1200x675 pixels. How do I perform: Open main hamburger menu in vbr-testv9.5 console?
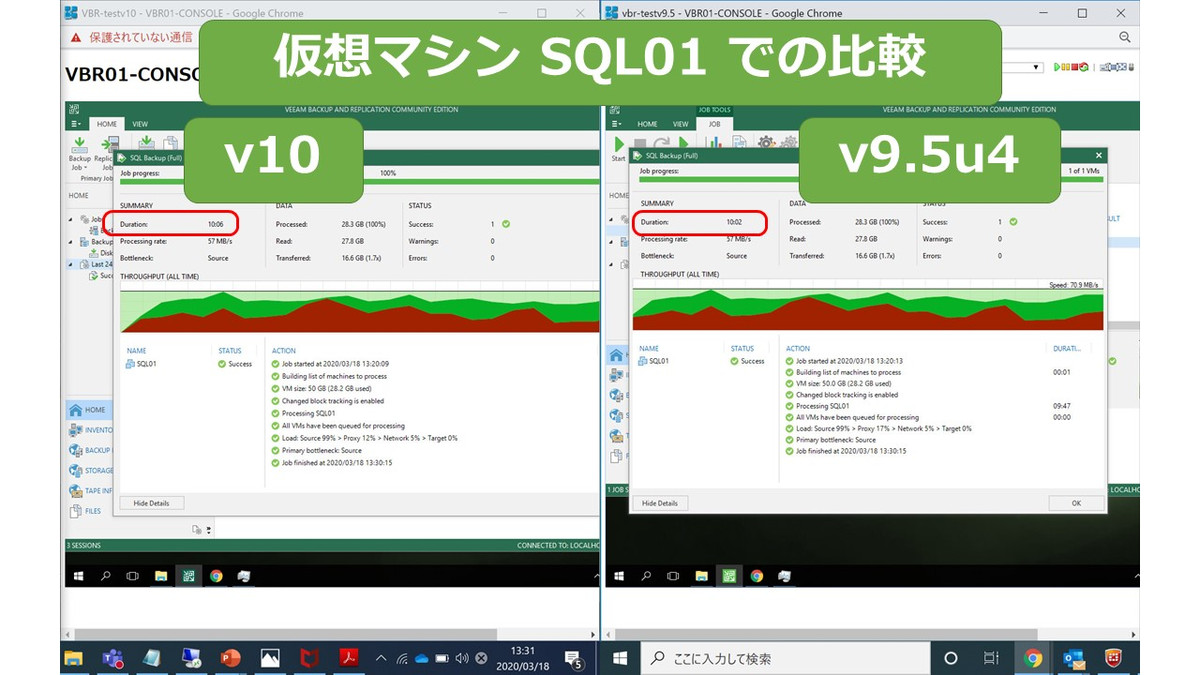click(x=615, y=124)
